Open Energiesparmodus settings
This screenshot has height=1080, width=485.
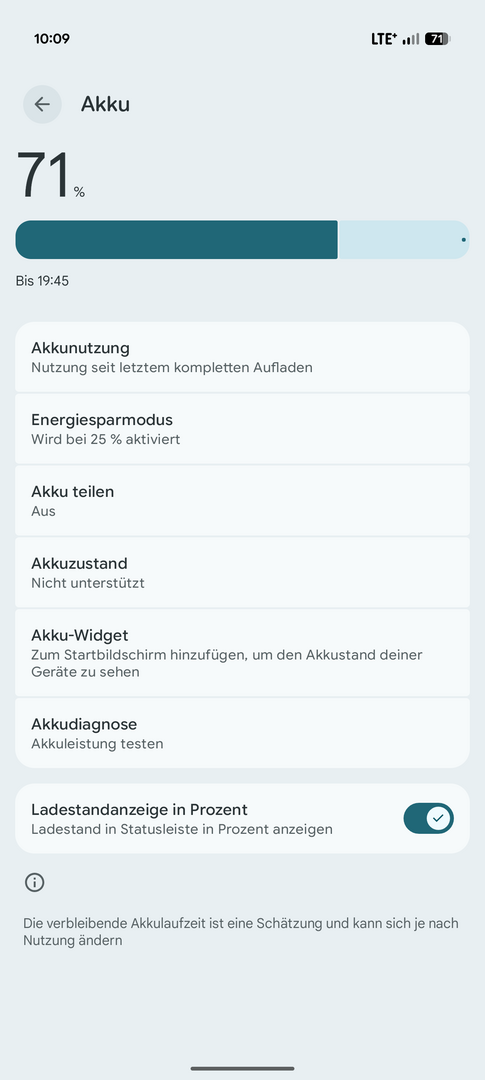(x=242, y=429)
